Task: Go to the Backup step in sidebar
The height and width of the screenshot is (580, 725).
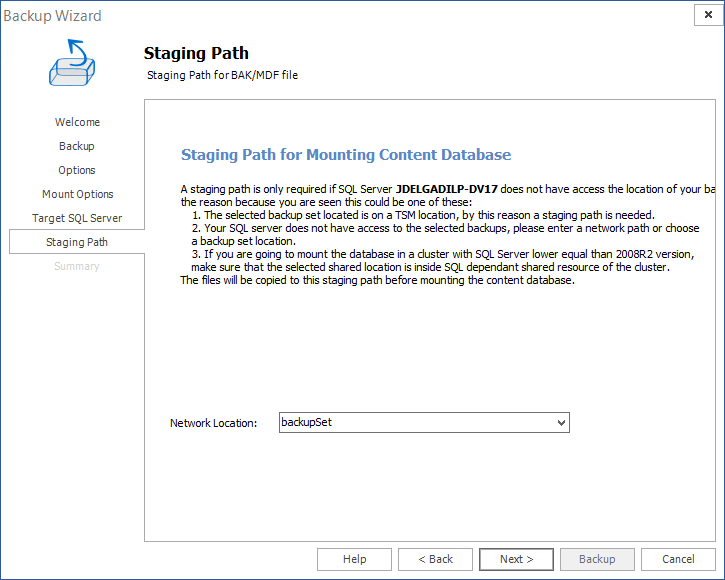Action: (77, 146)
